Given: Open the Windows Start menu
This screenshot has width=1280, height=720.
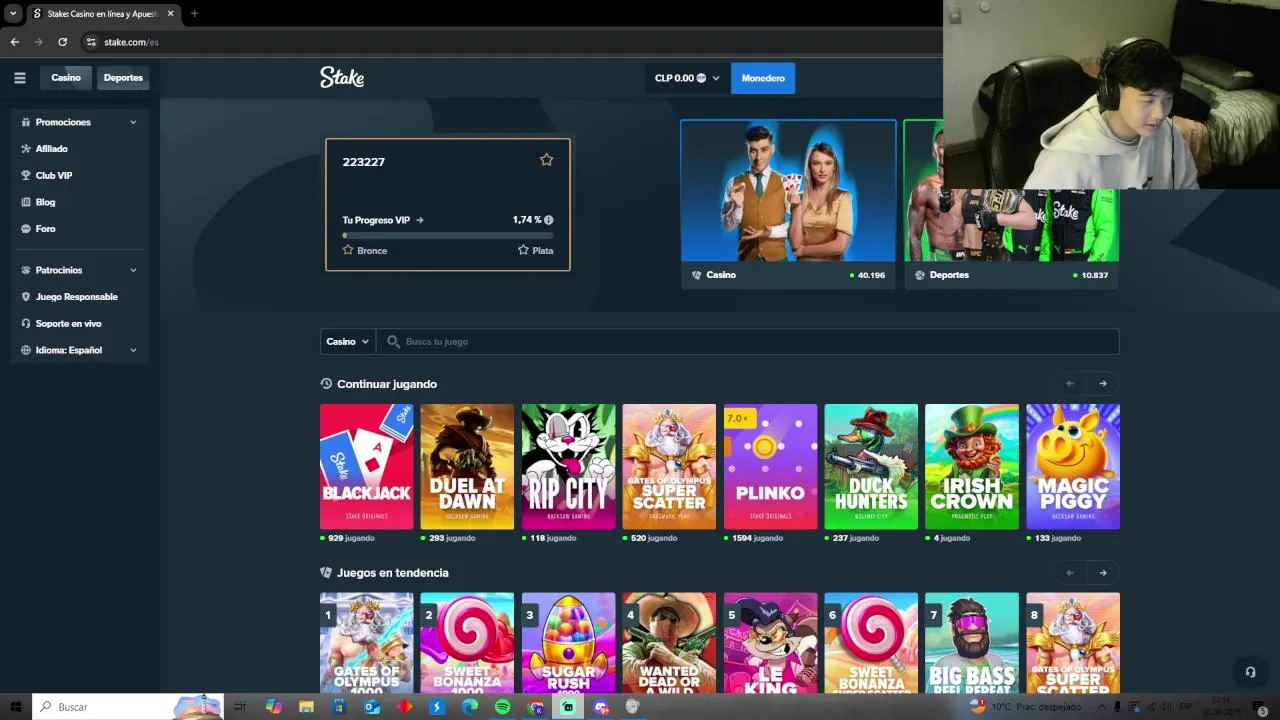Looking at the screenshot, I should (16, 707).
